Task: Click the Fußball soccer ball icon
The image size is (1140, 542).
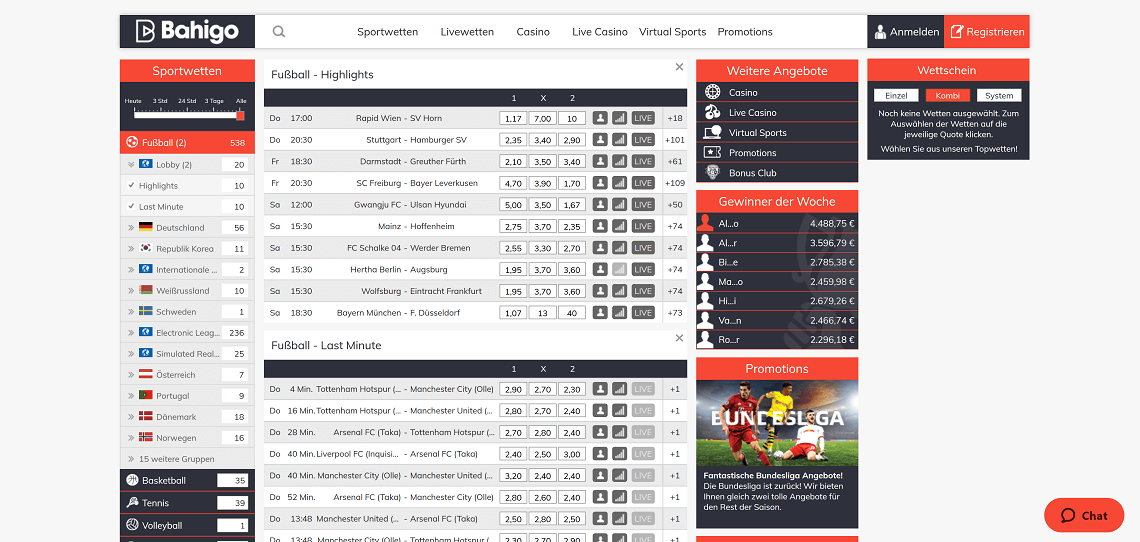Action: point(132,143)
